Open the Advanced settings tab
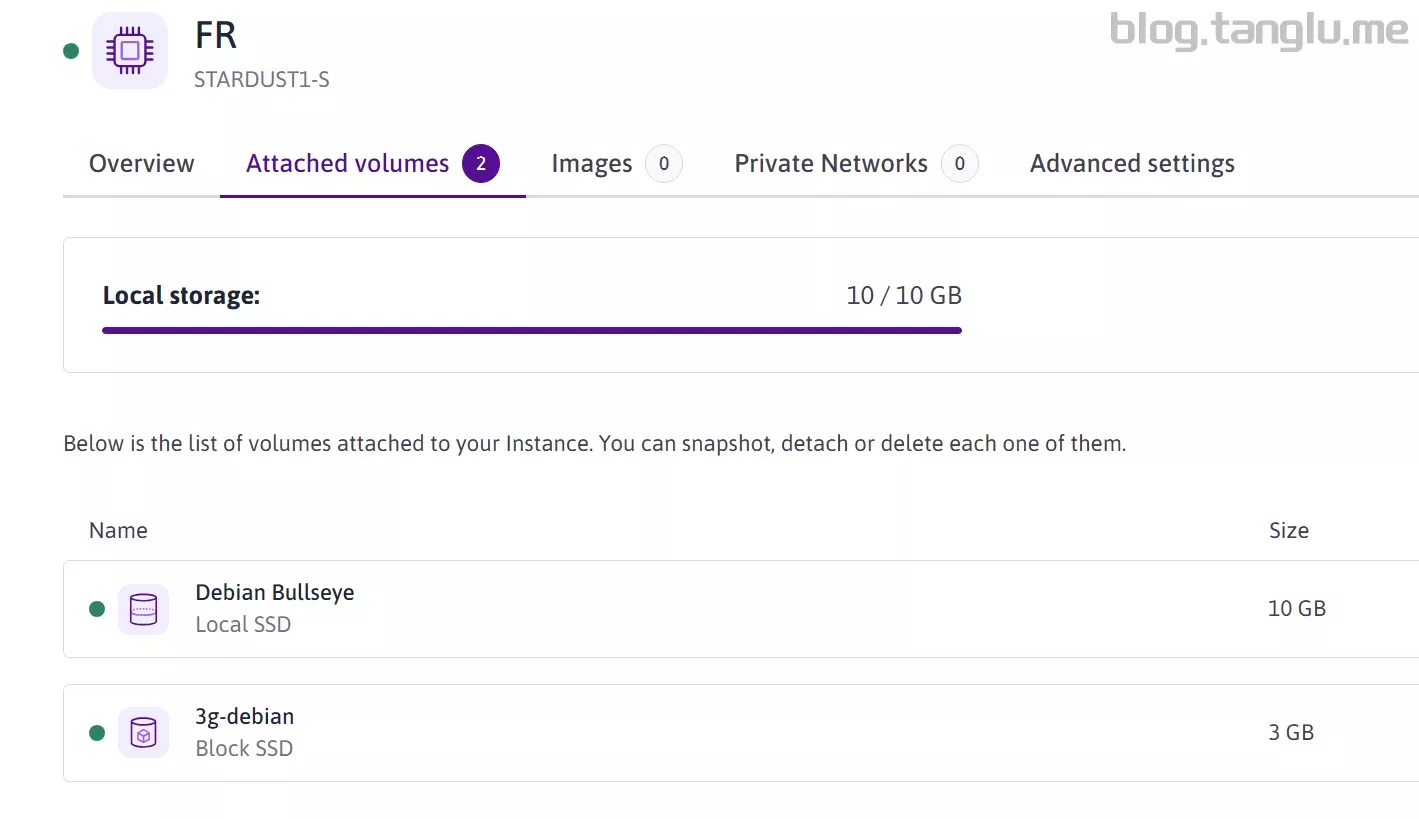The height and width of the screenshot is (819, 1419). coord(1132,164)
